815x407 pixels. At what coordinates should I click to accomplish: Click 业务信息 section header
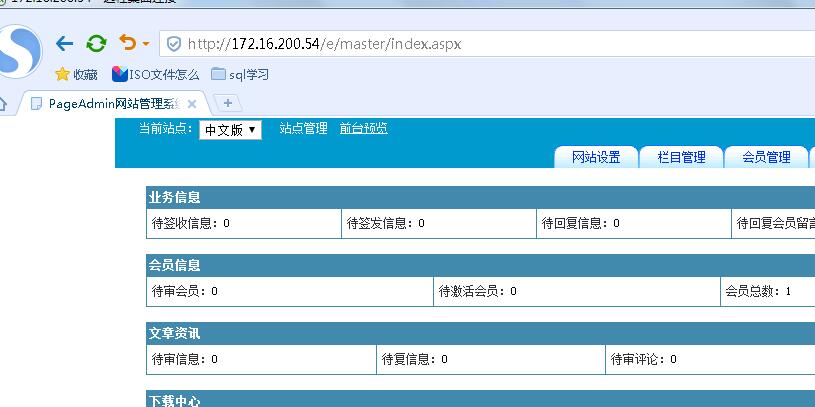pyautogui.click(x=481, y=198)
